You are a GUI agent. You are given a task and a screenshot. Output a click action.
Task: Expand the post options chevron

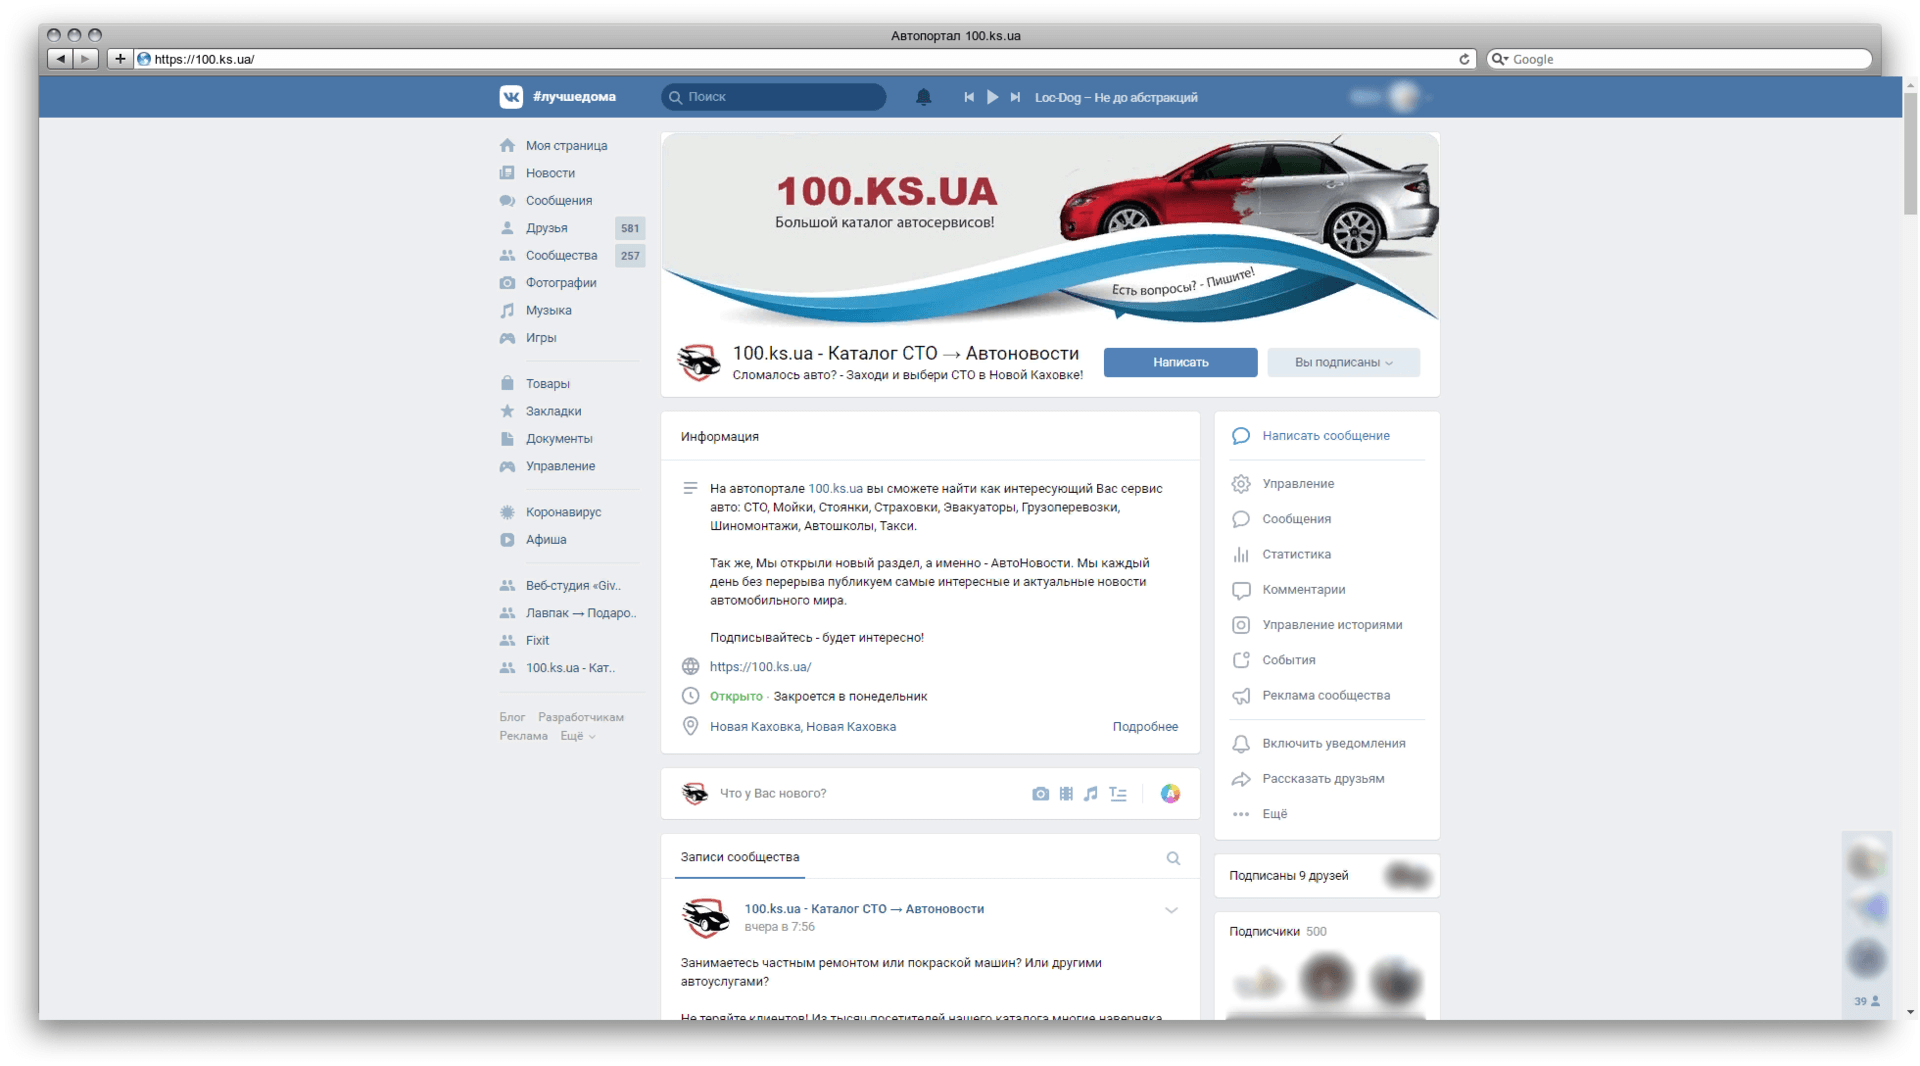[x=1171, y=910]
